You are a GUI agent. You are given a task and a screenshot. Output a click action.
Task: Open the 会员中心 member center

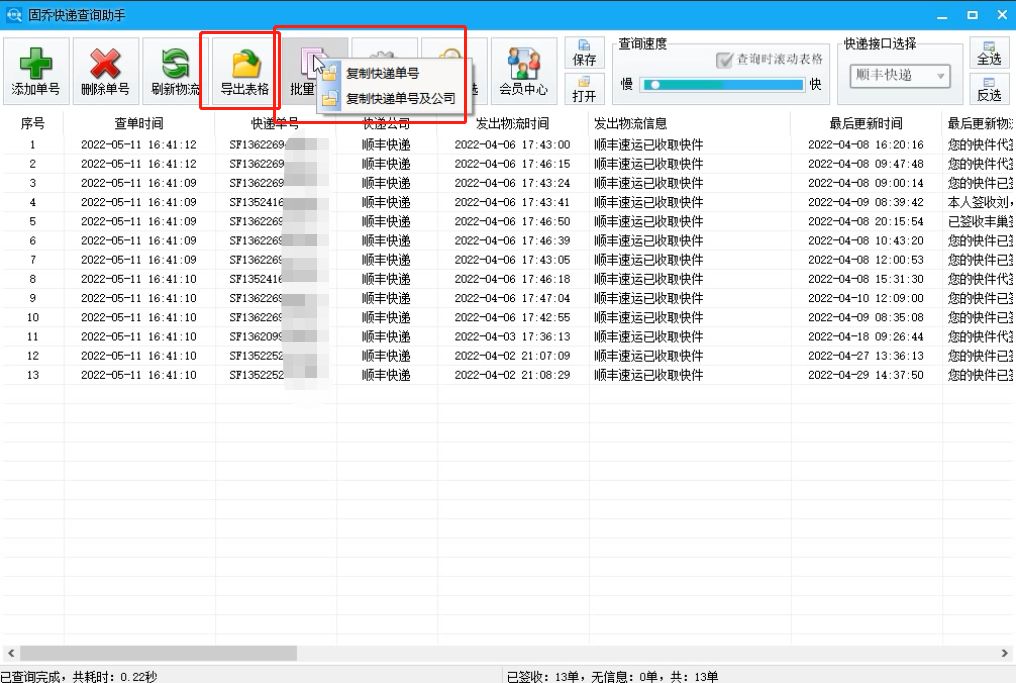523,69
